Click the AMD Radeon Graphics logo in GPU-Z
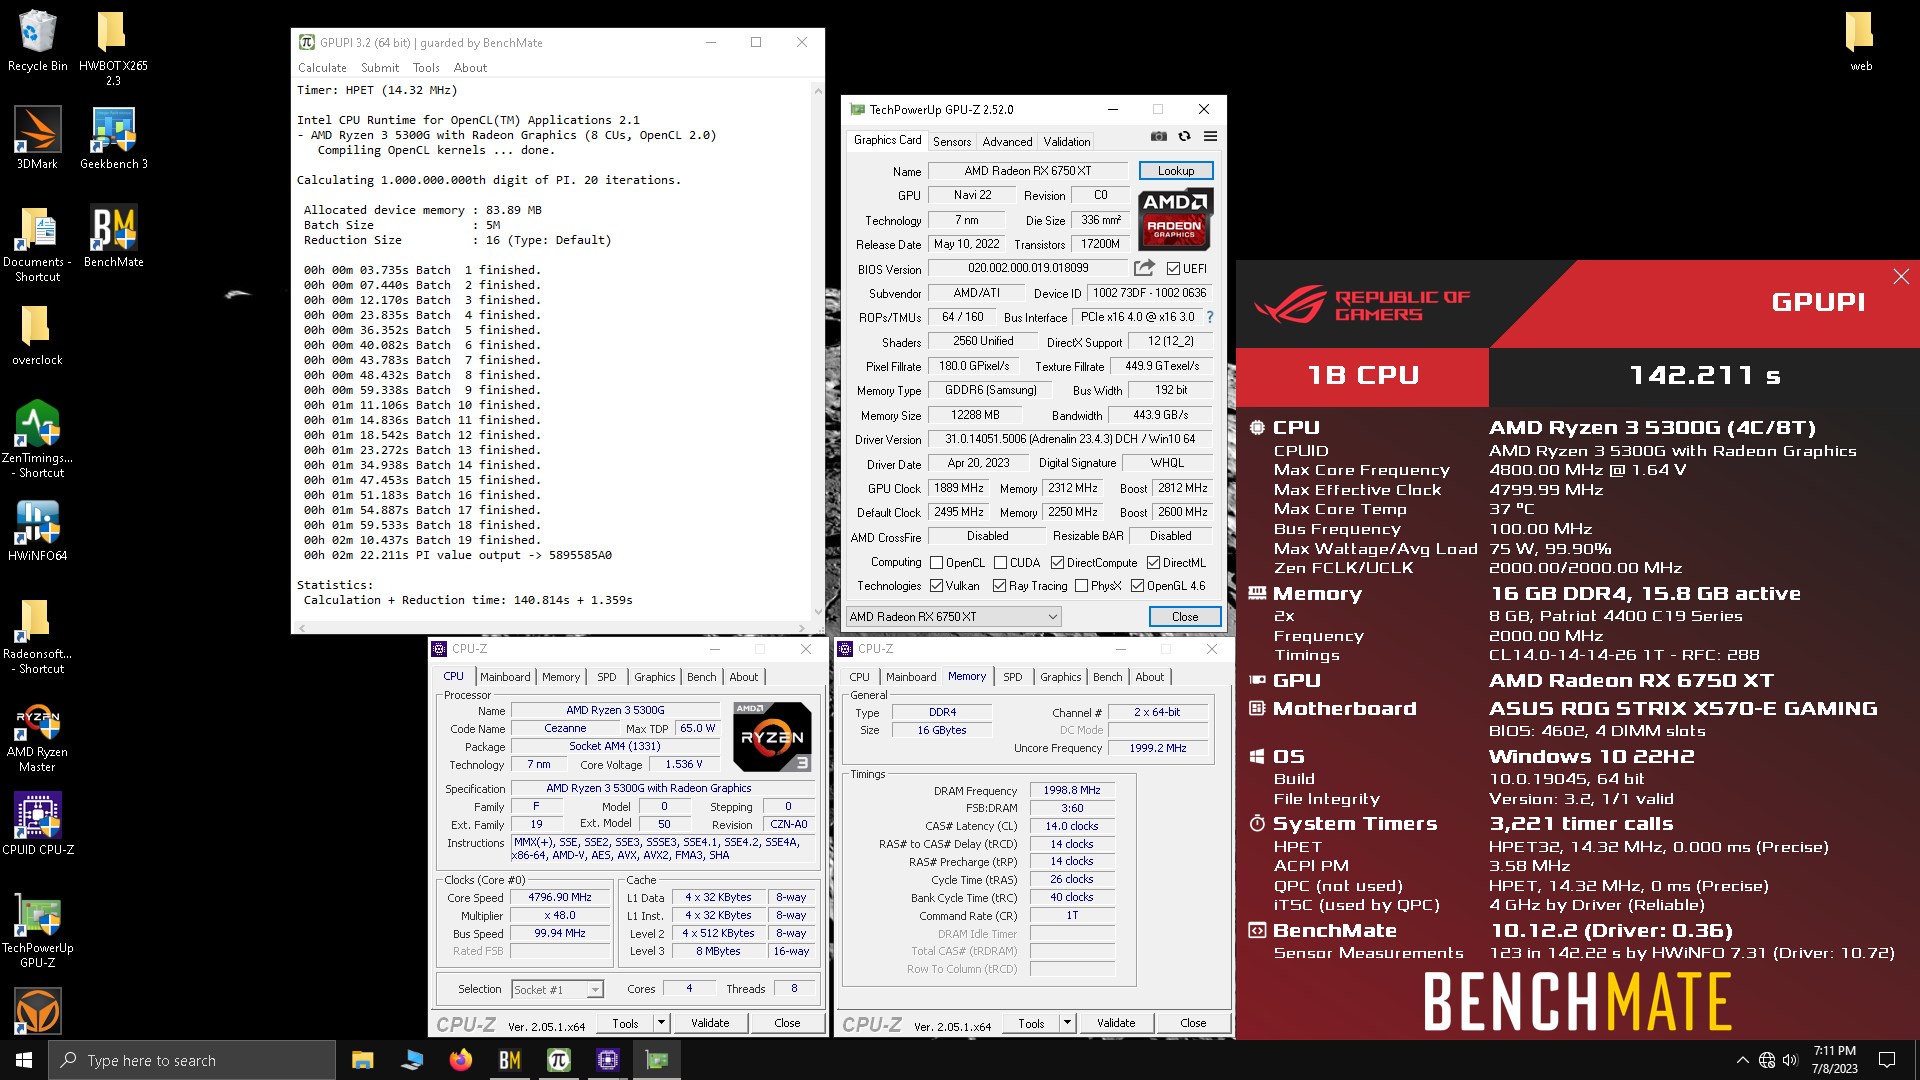Image resolution: width=1920 pixels, height=1080 pixels. pos(1175,219)
